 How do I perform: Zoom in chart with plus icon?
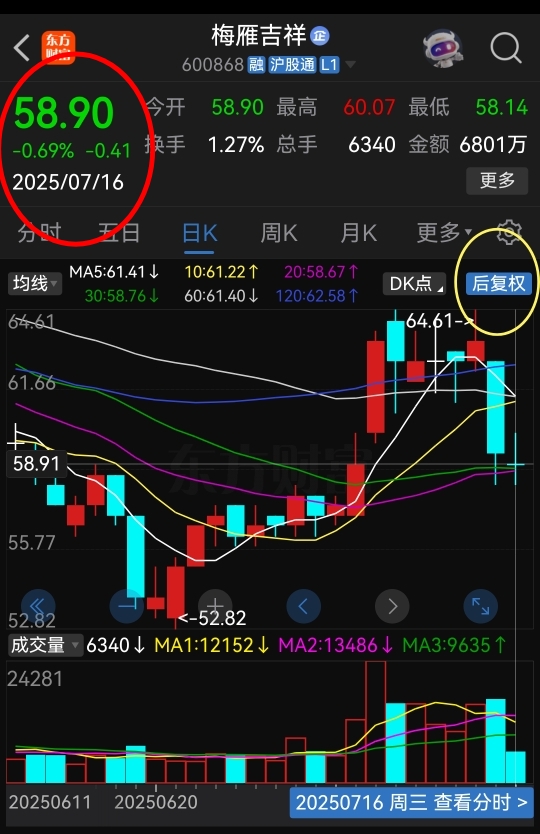pos(215,606)
